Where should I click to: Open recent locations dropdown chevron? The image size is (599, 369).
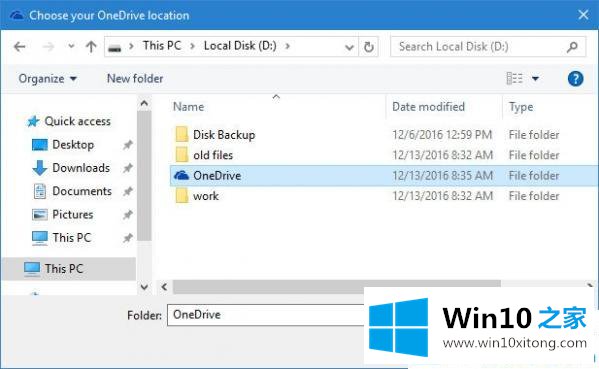point(71,47)
